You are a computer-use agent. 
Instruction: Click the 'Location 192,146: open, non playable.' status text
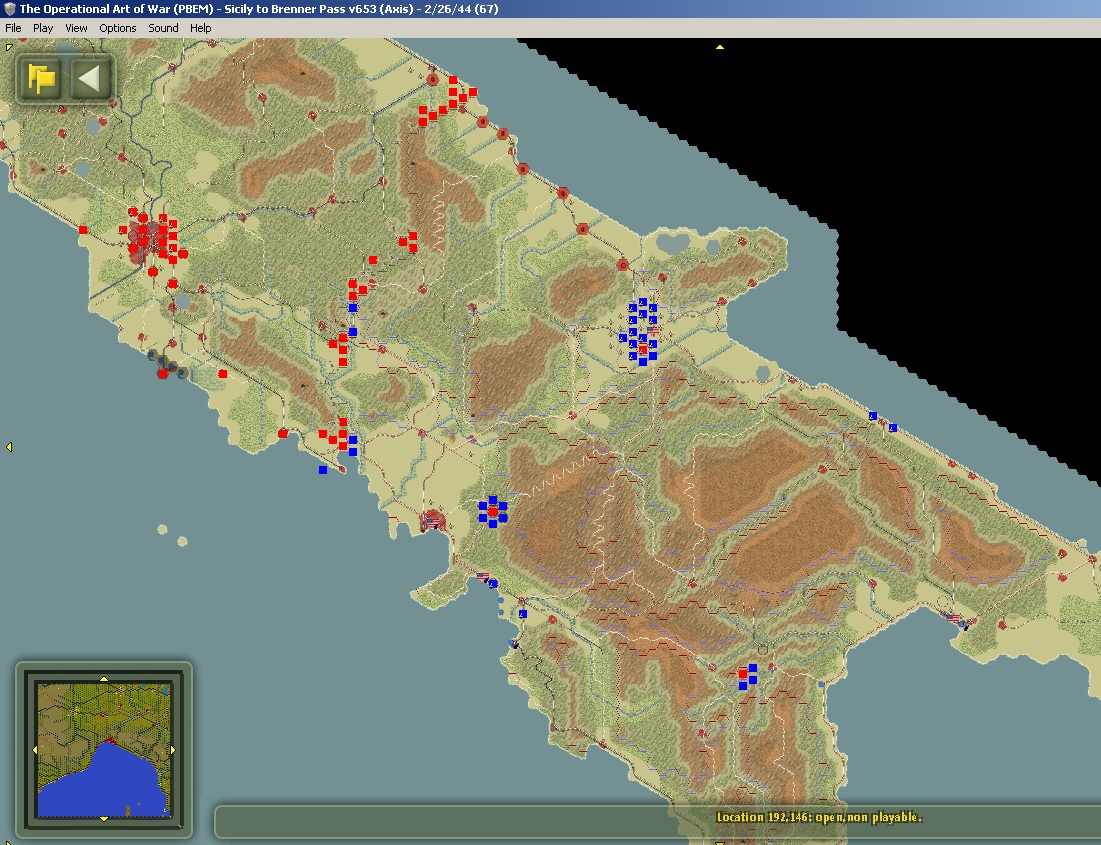coord(819,817)
